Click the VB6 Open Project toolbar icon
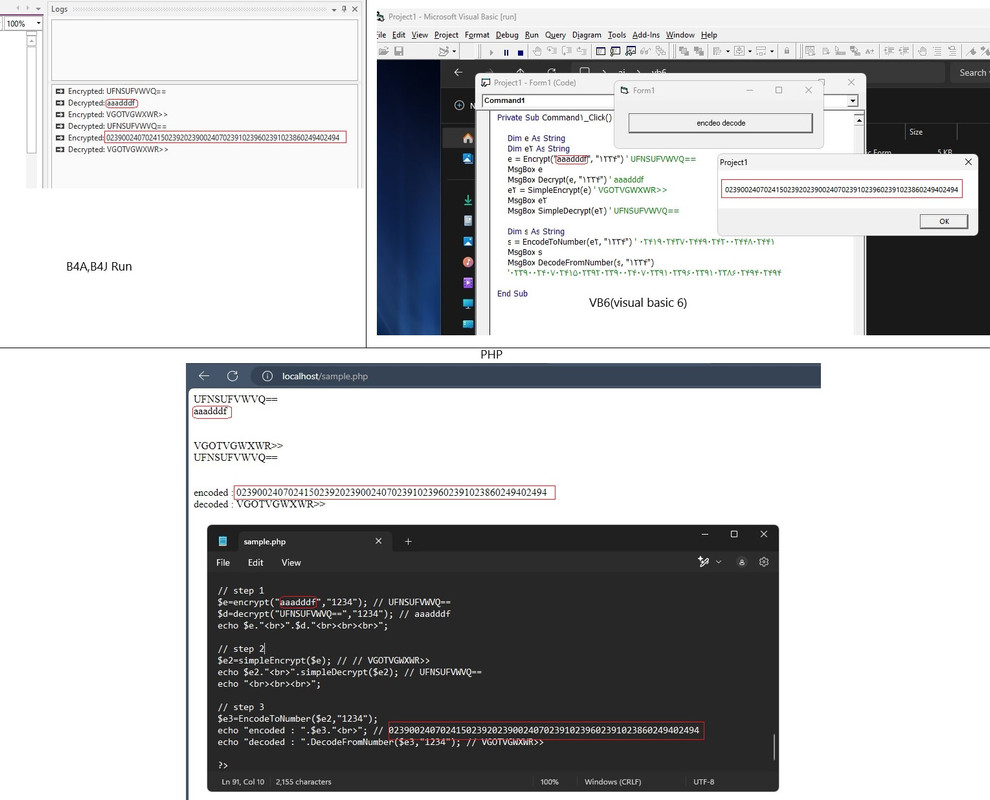This screenshot has height=800, width=990. pos(384,51)
